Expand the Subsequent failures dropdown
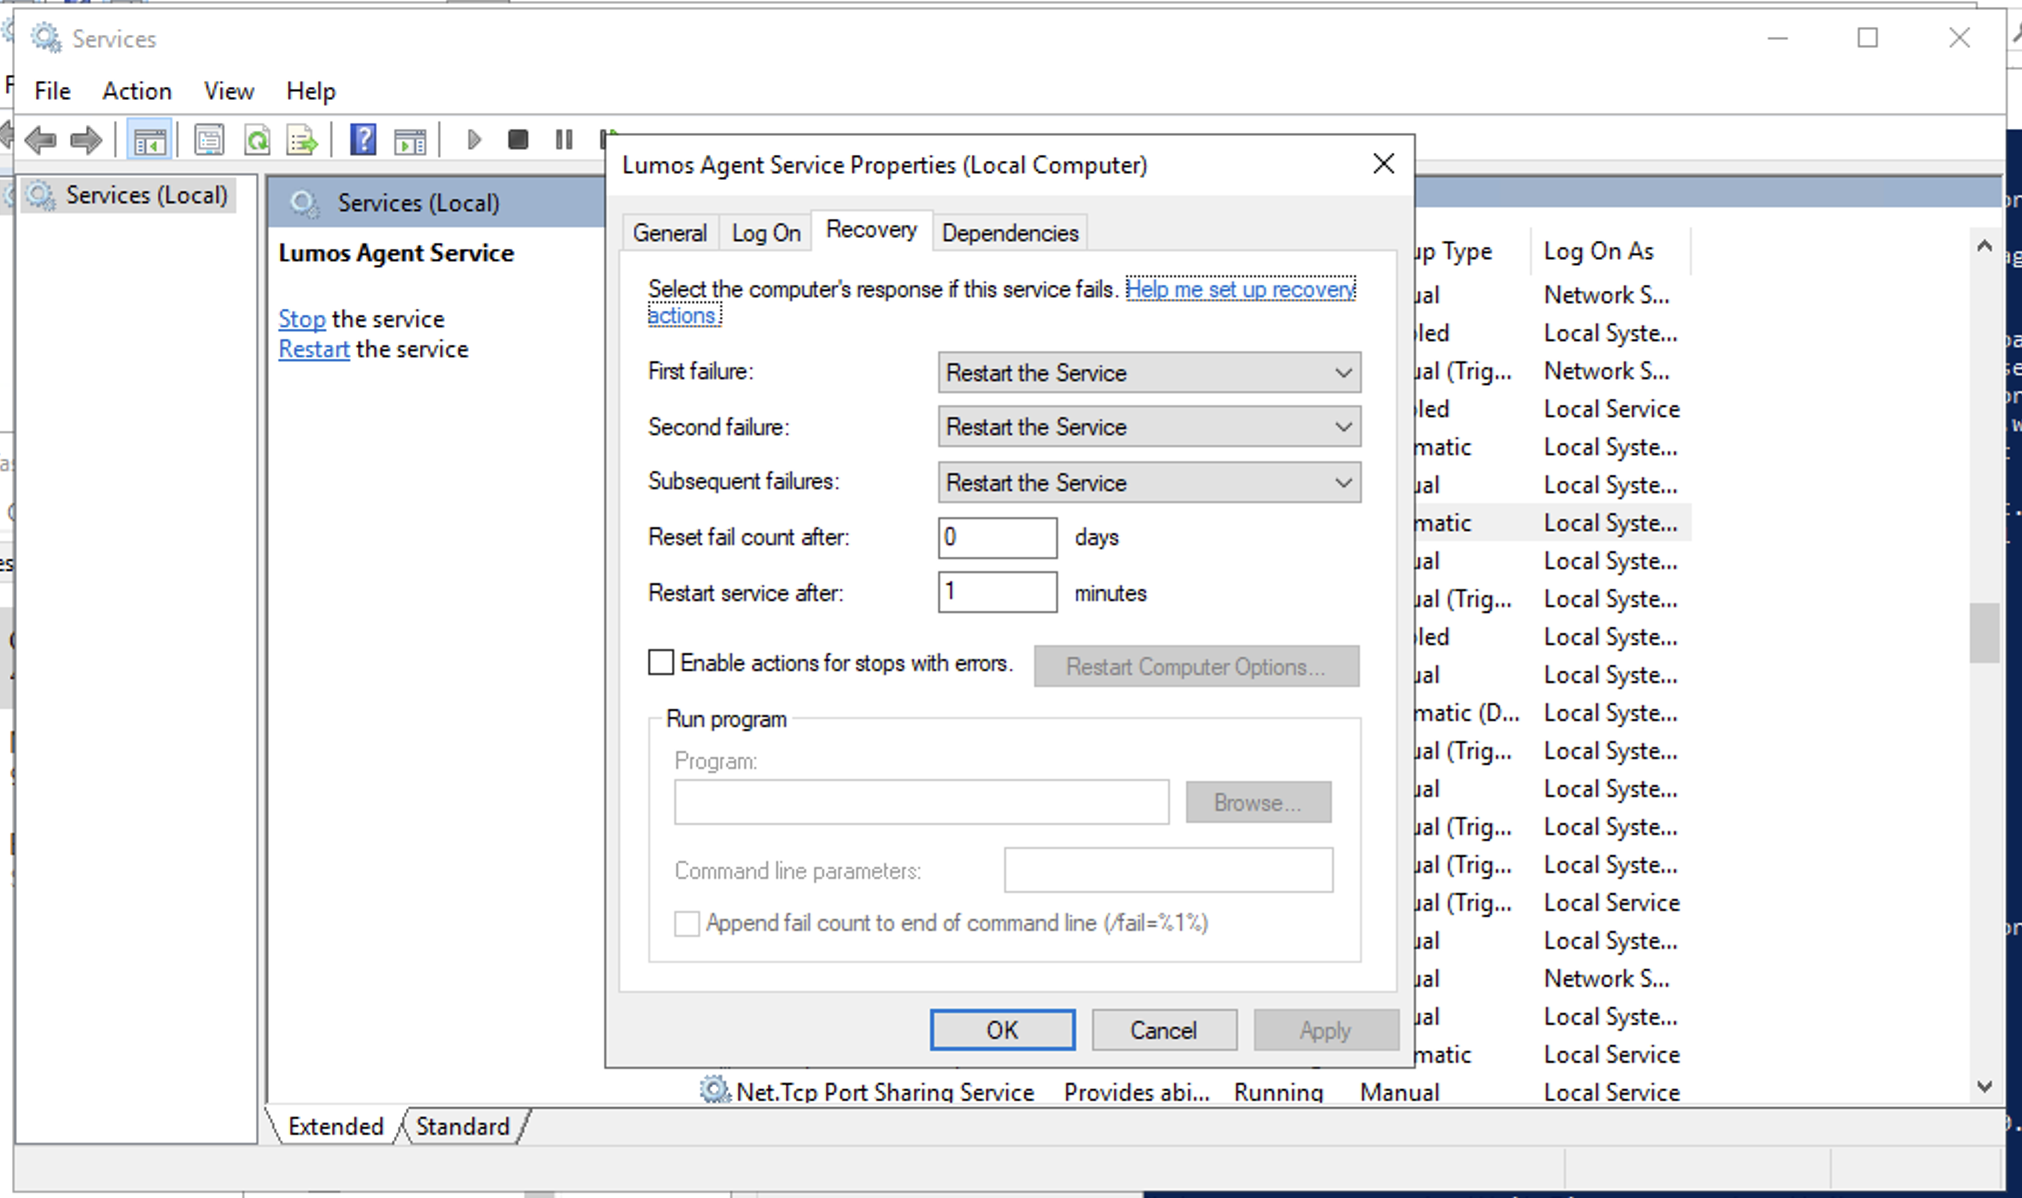Screen dimensions: 2022x1198 (x=1148, y=483)
